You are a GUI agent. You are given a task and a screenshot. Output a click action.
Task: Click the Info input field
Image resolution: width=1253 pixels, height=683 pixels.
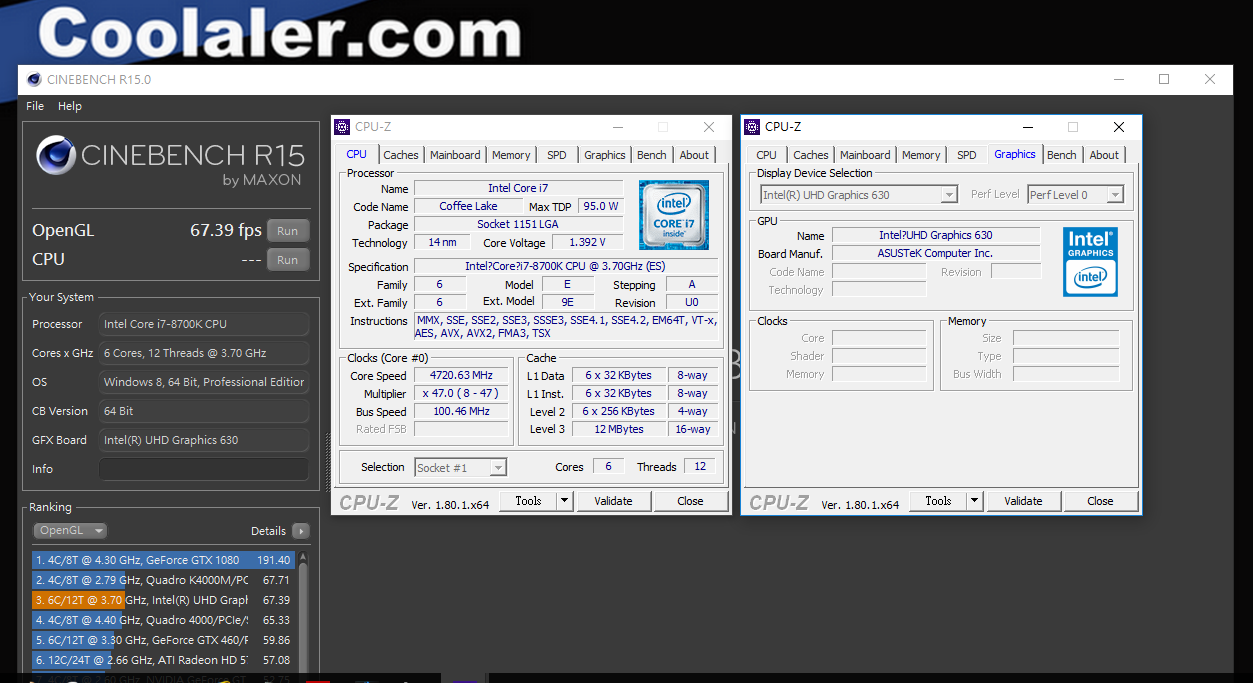204,469
